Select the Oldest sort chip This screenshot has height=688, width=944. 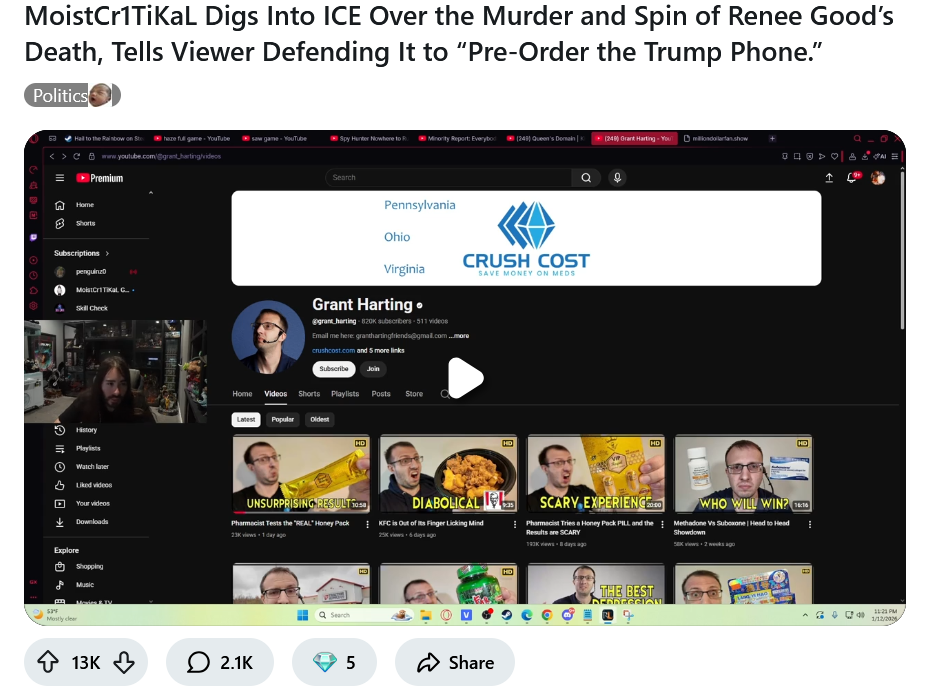(320, 420)
